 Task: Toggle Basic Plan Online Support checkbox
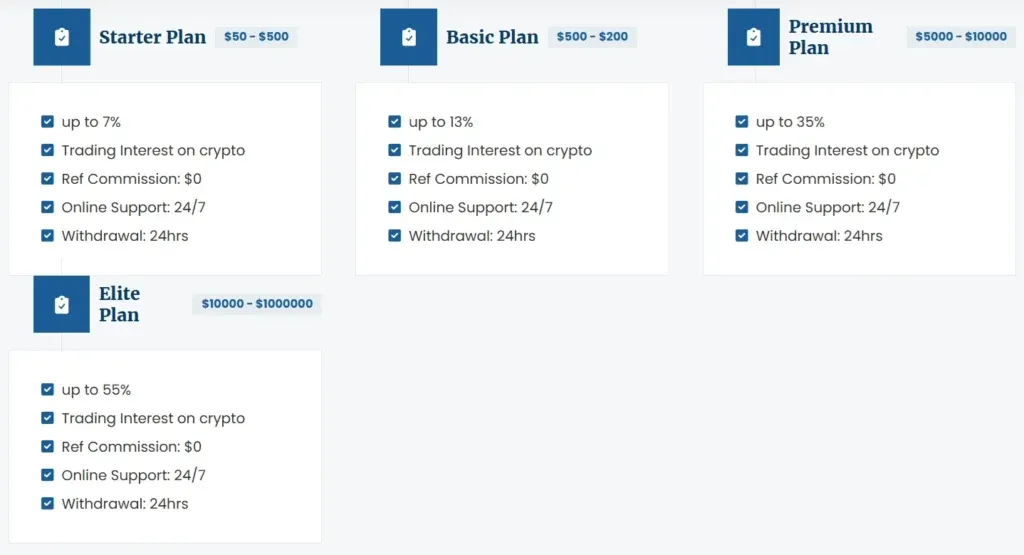tap(395, 208)
